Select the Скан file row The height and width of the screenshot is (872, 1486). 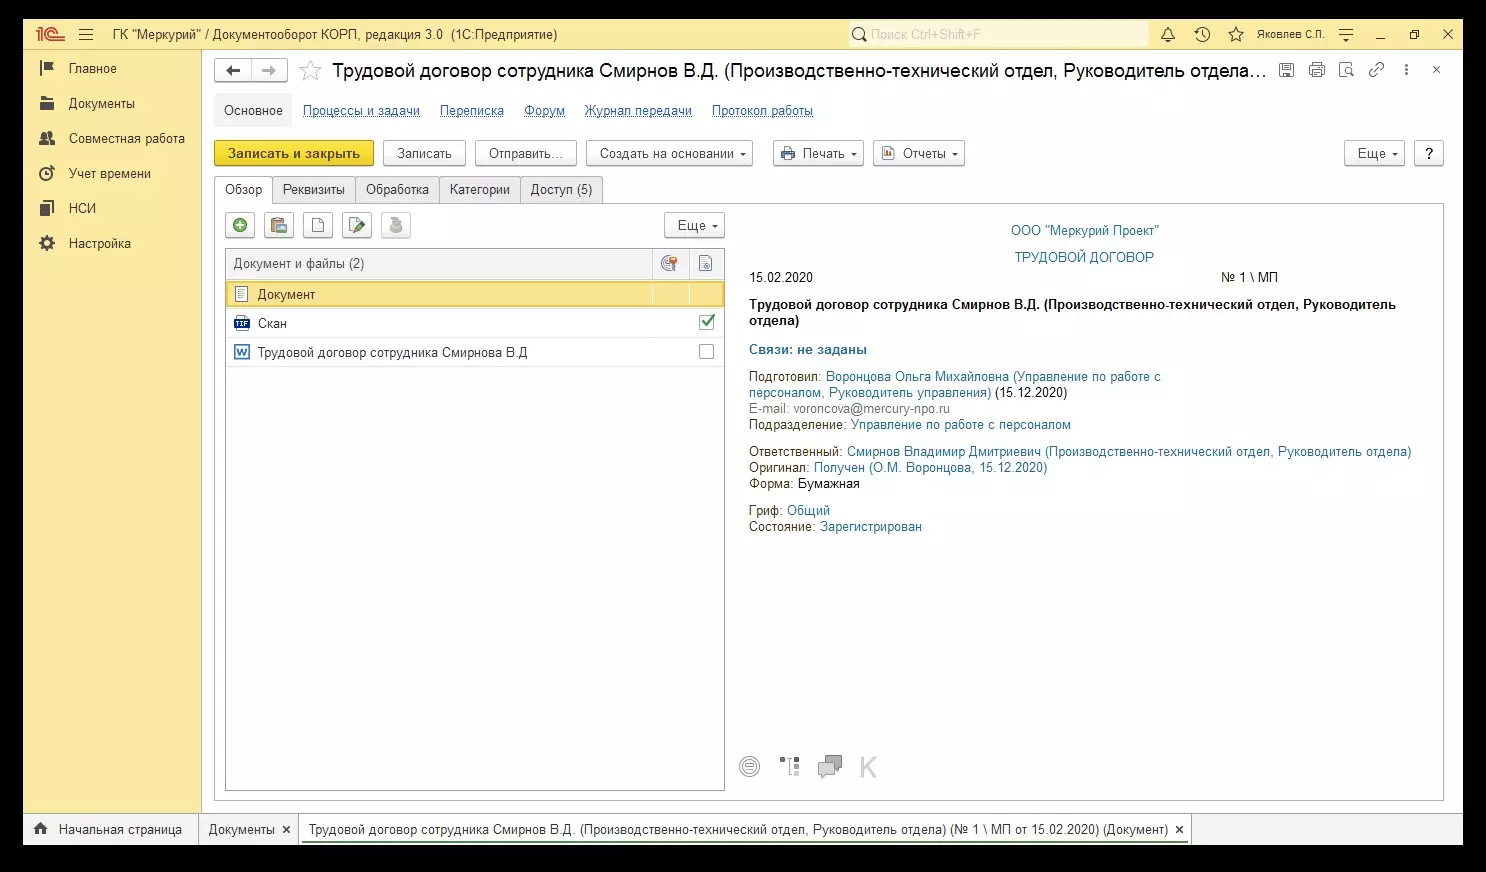(x=475, y=323)
